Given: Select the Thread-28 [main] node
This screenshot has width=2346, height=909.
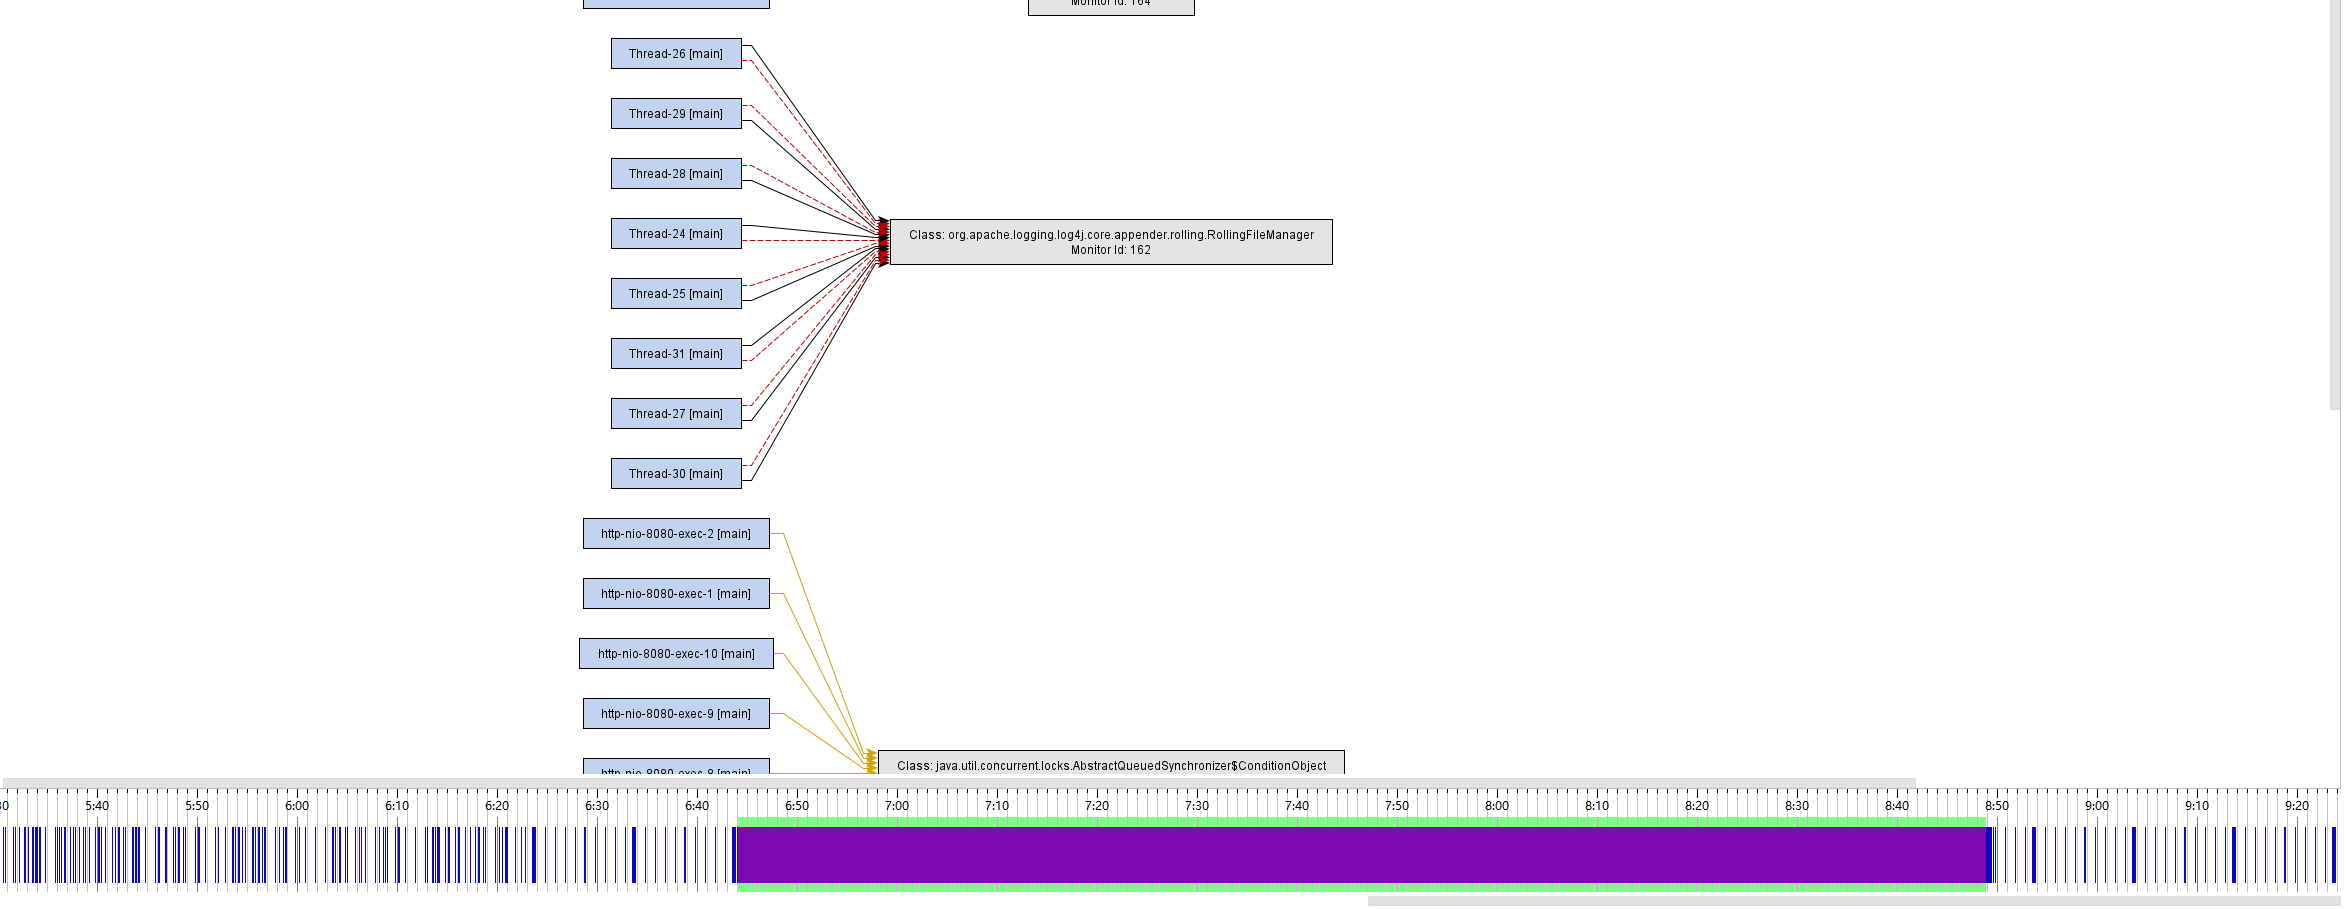Looking at the screenshot, I should [675, 173].
